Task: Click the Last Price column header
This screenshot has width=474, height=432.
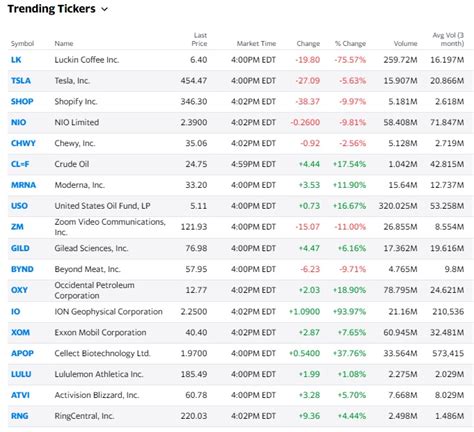Action: [x=199, y=39]
